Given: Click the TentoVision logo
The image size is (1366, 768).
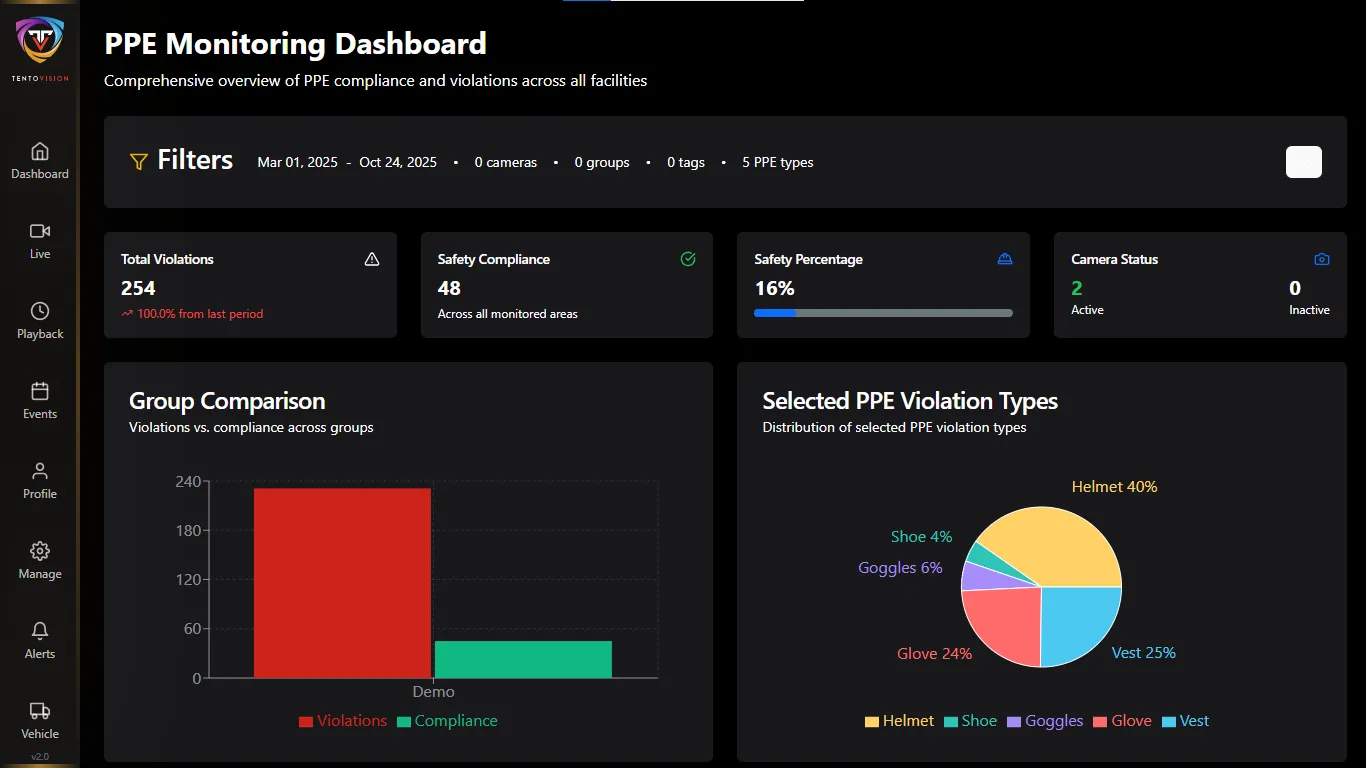Looking at the screenshot, I should [x=40, y=45].
